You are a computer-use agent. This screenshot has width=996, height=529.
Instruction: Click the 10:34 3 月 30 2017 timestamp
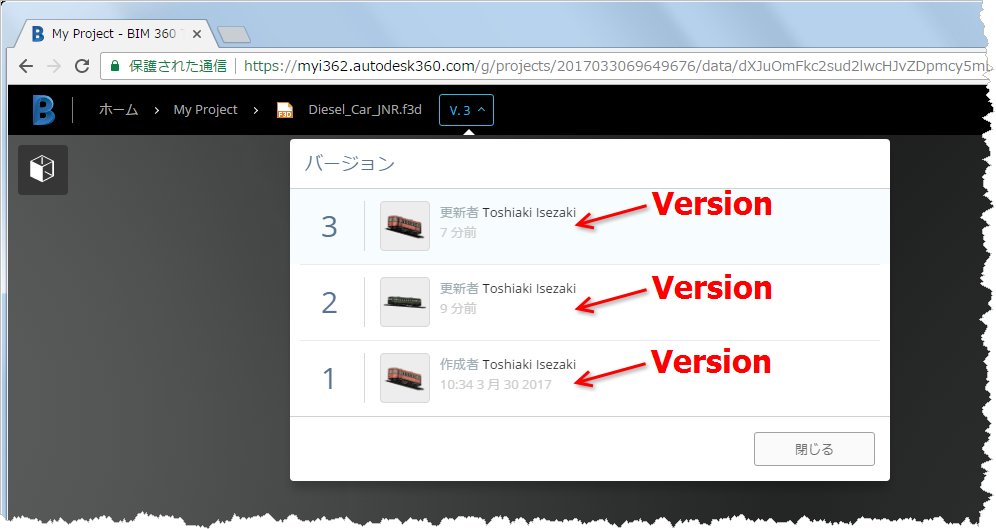tap(495, 384)
